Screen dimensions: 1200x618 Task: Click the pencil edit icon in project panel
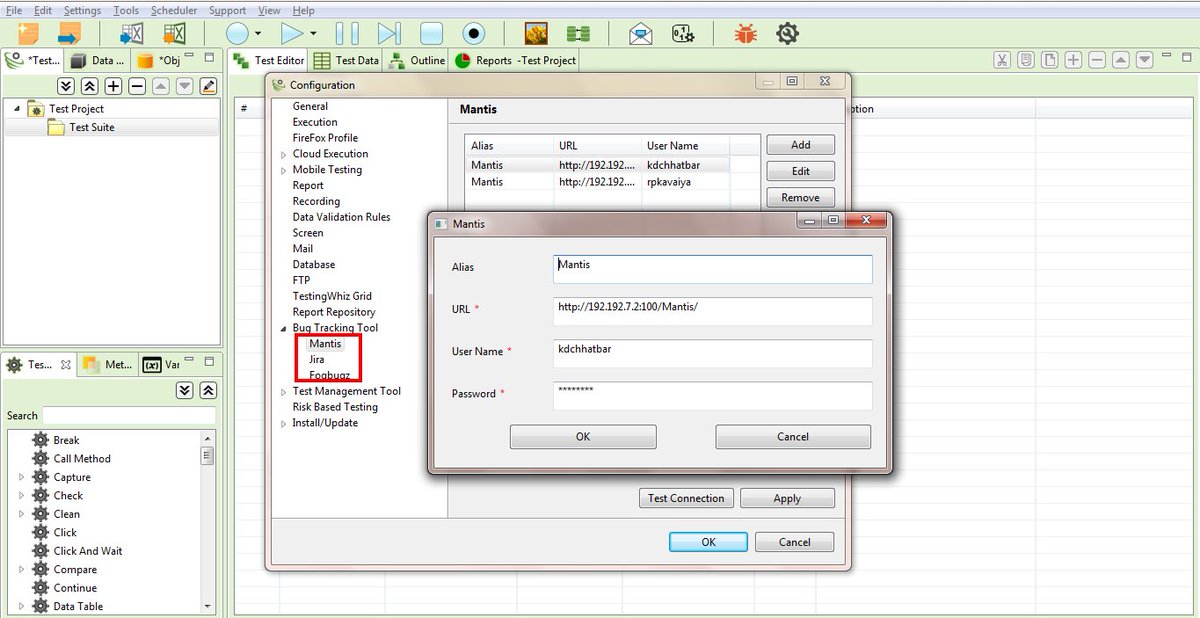209,86
